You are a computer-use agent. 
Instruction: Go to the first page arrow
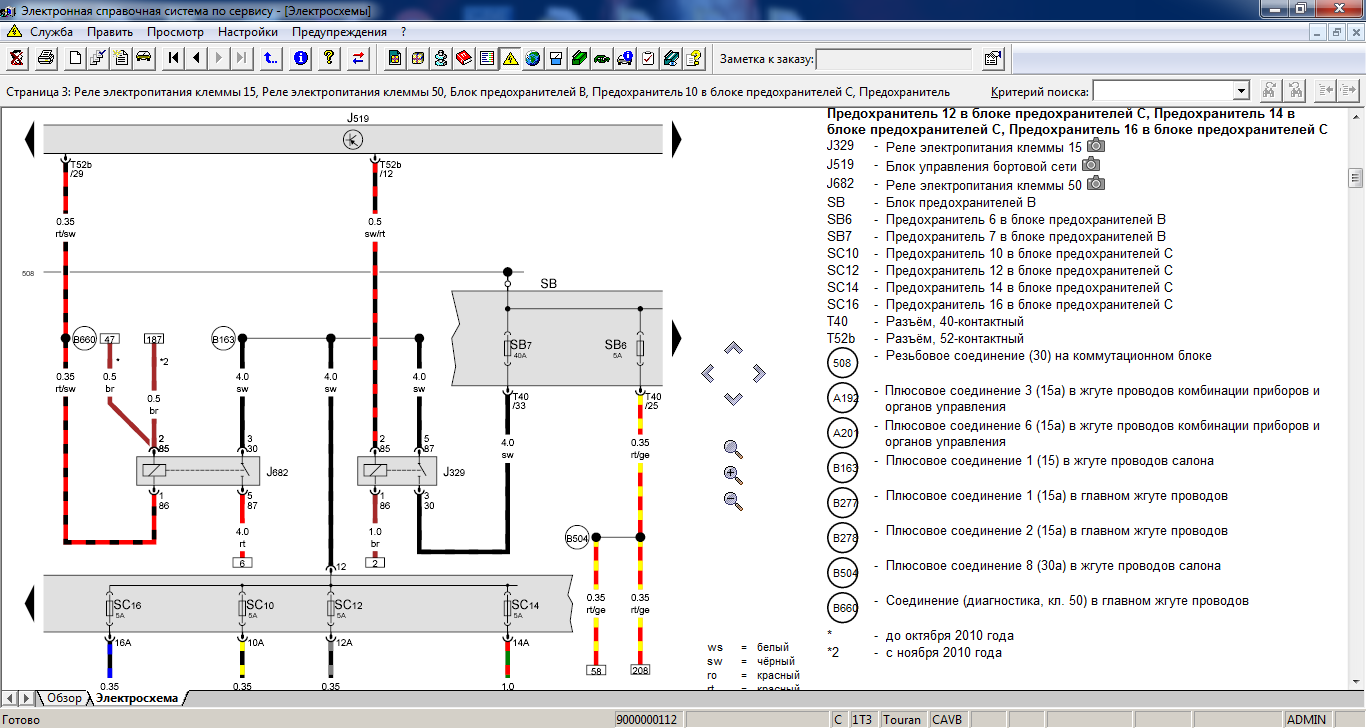173,58
